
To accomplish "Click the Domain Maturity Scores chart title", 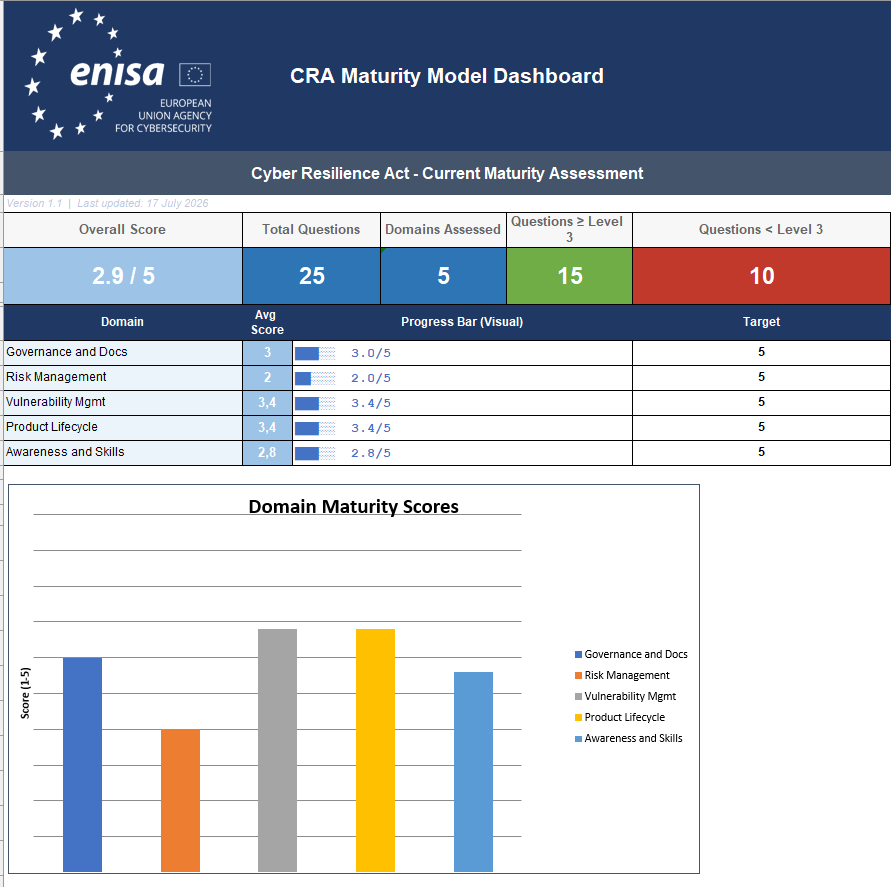I will tap(353, 506).
